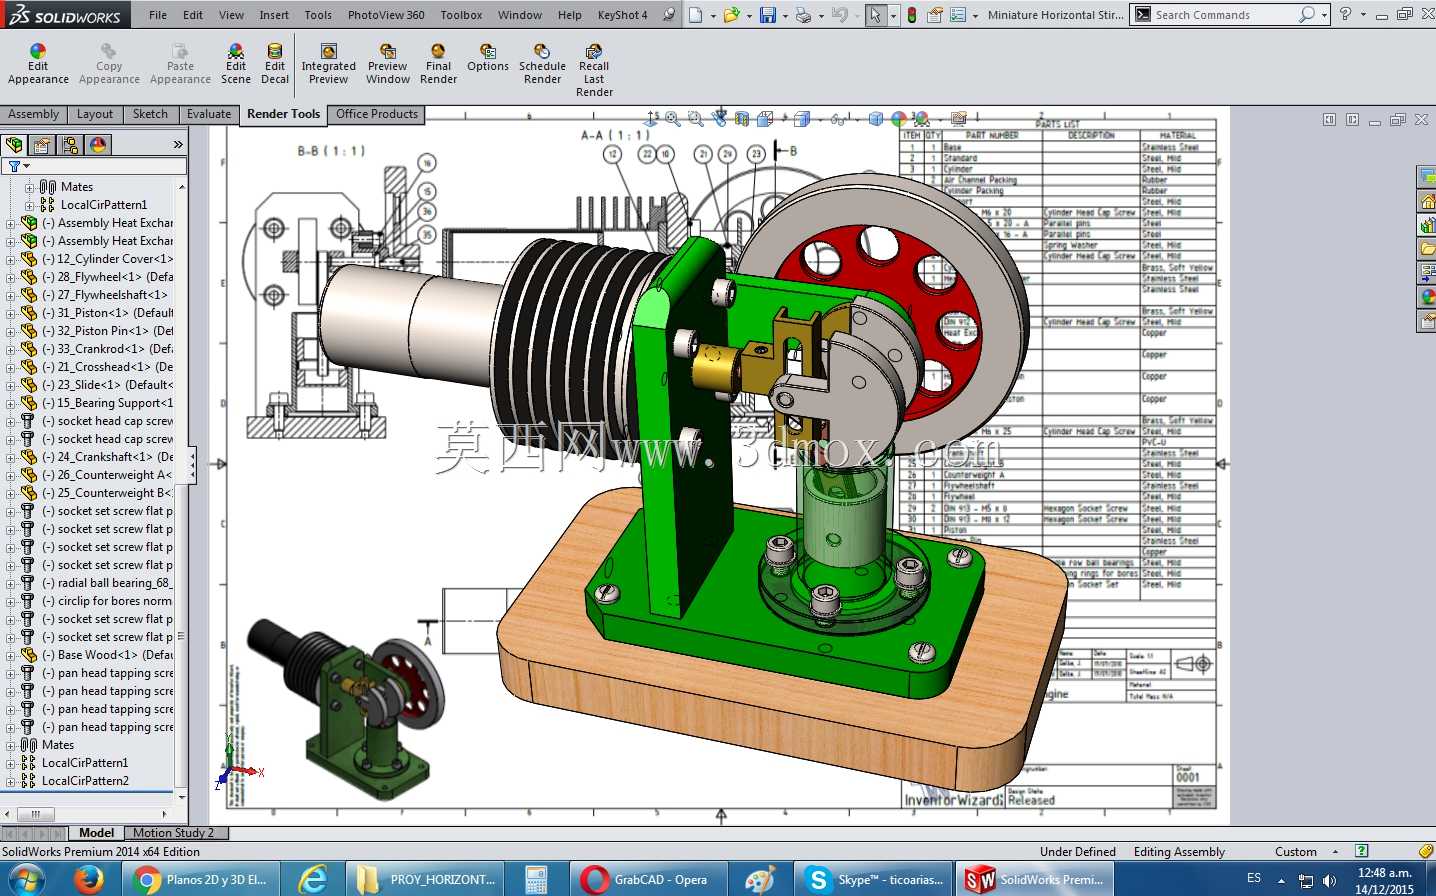Open the PropertyManager tab icon
The height and width of the screenshot is (896, 1436).
(x=42, y=145)
